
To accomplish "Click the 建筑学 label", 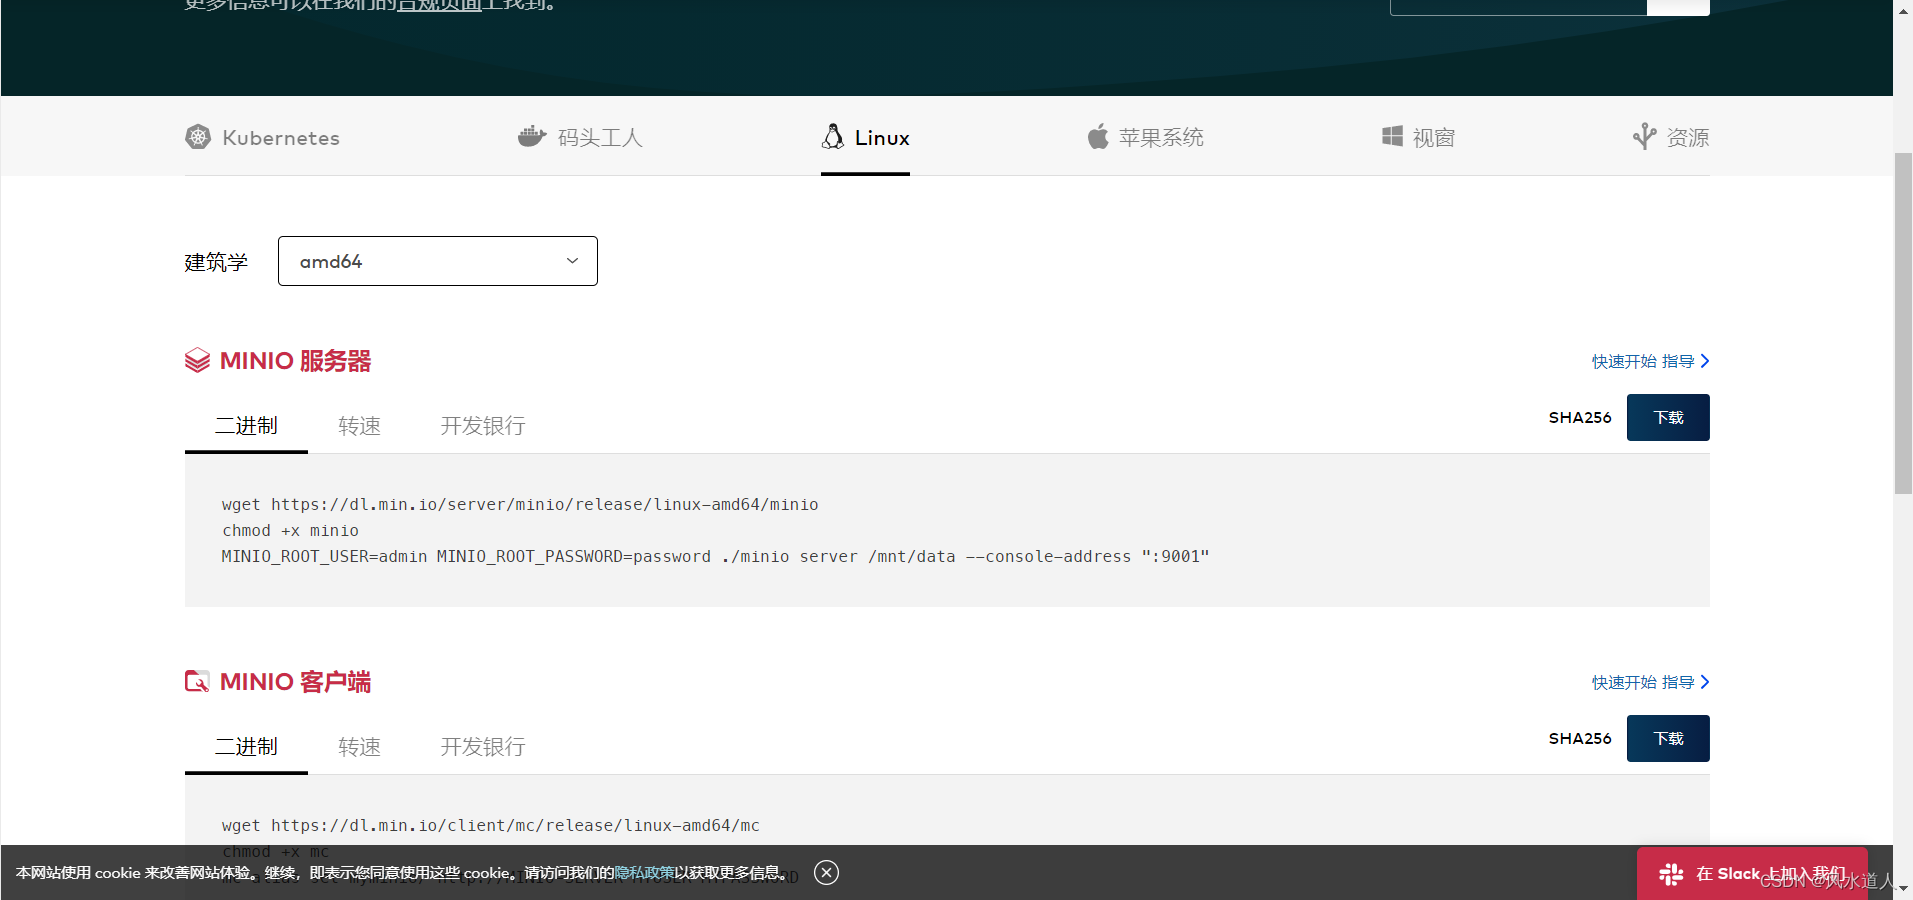I will click(216, 262).
